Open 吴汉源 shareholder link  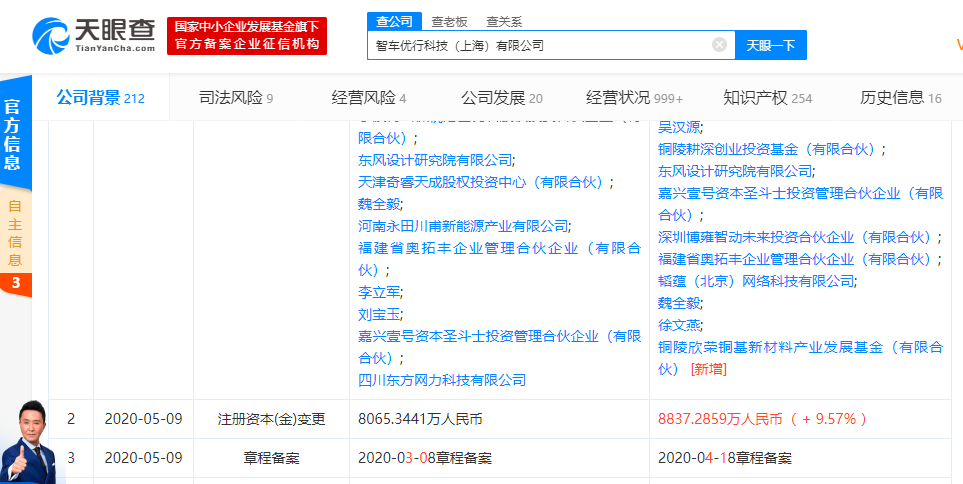tap(680, 127)
